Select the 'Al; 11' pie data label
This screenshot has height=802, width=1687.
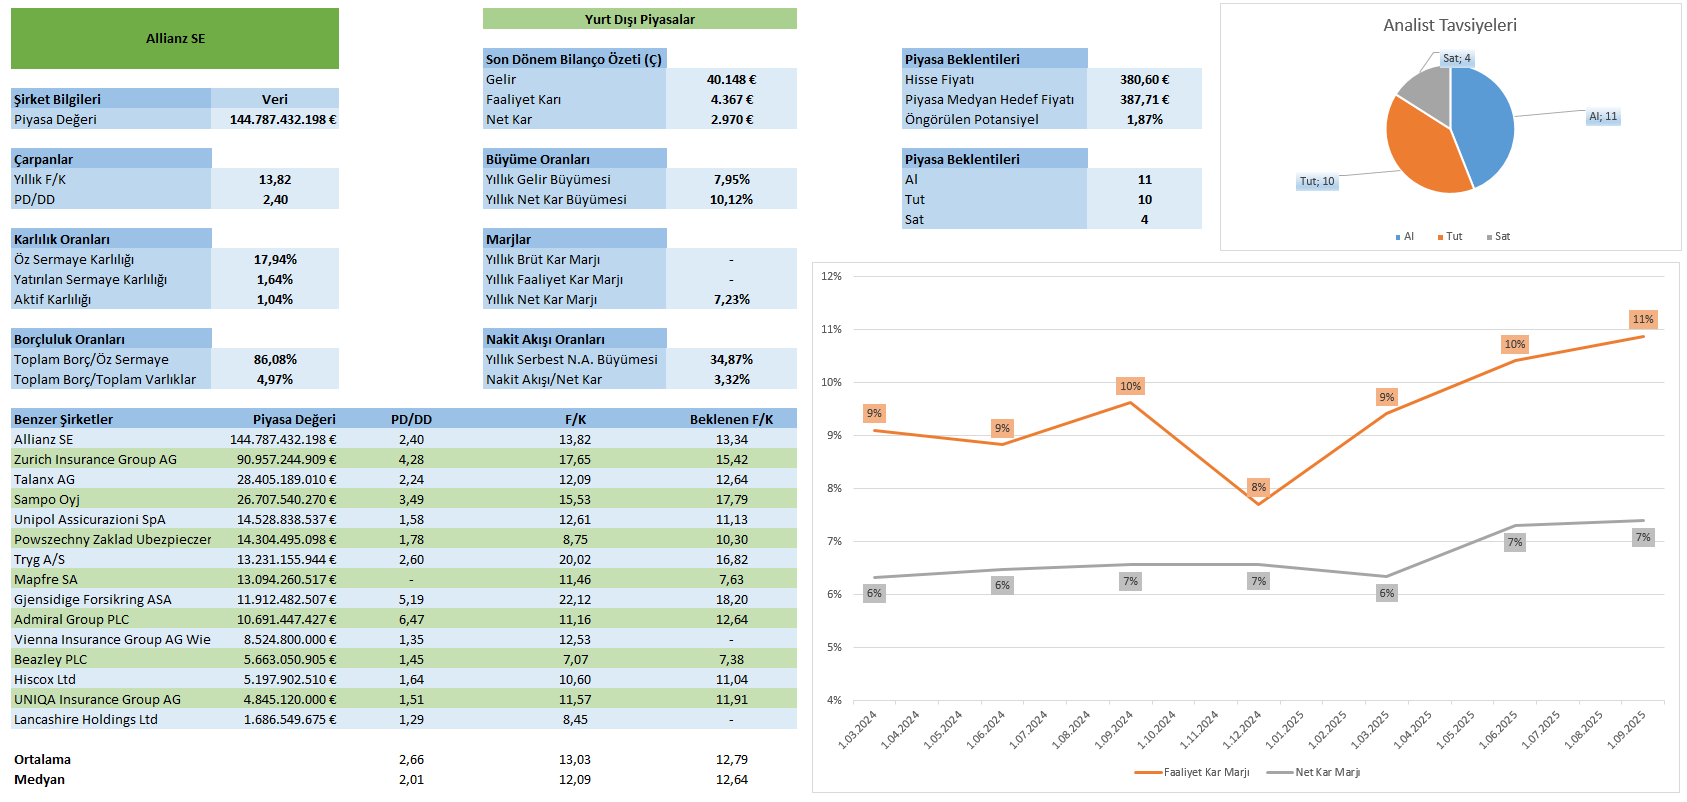pos(1603,117)
